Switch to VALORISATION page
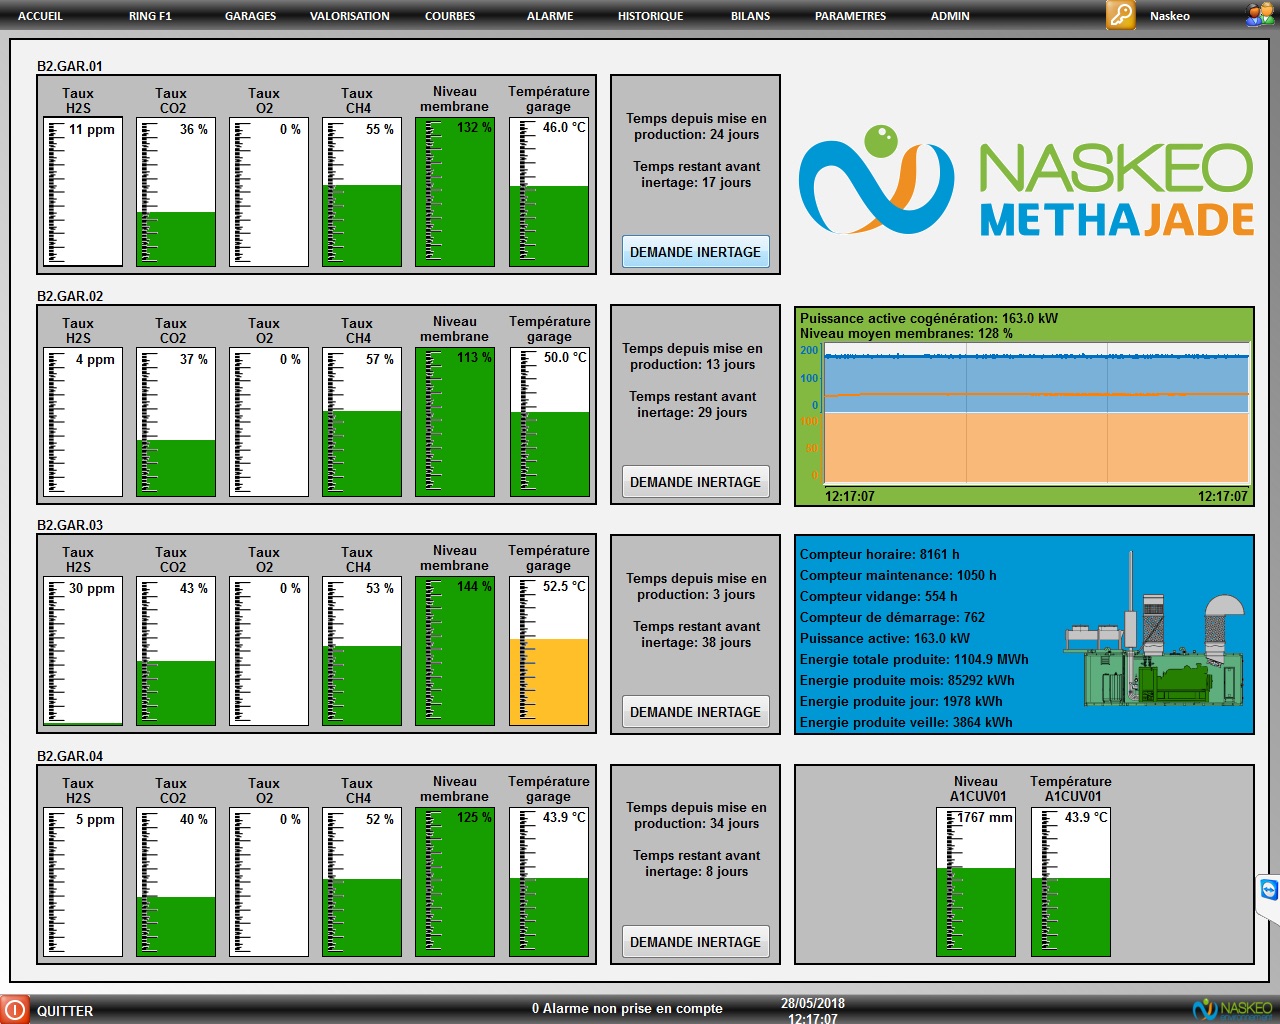The image size is (1280, 1024). click(x=350, y=16)
